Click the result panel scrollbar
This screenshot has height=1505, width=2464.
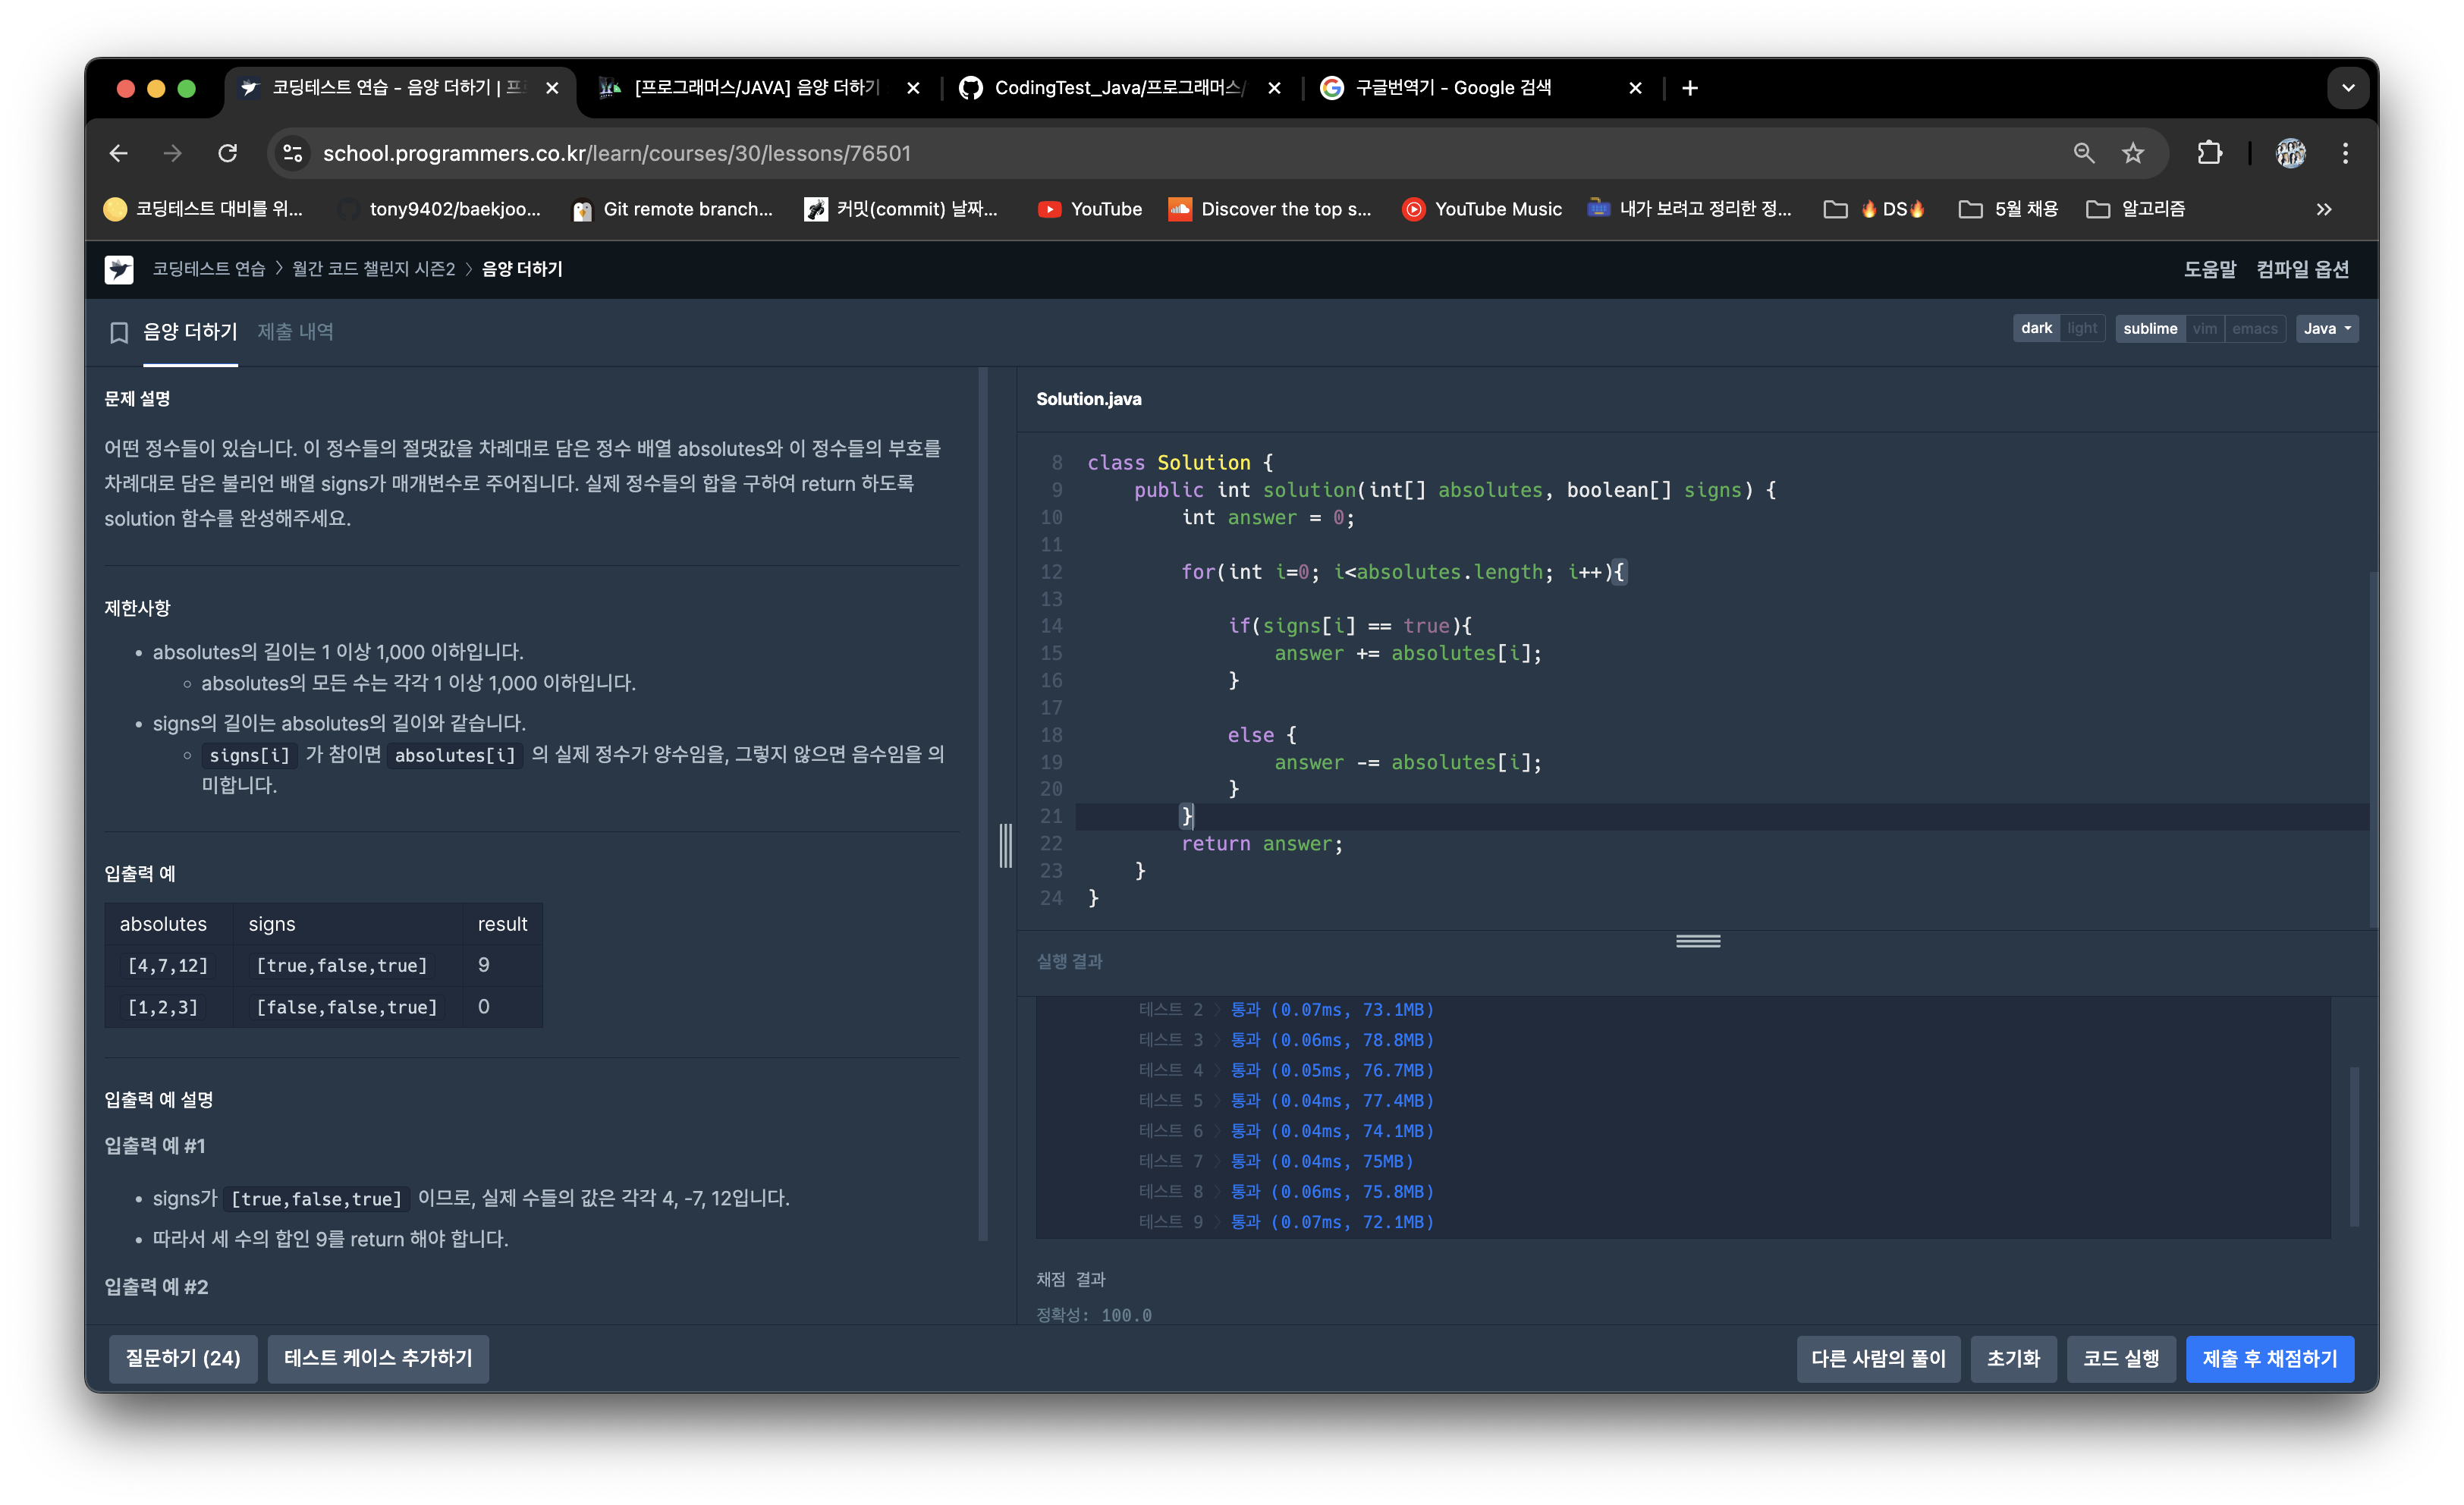2354,1146
